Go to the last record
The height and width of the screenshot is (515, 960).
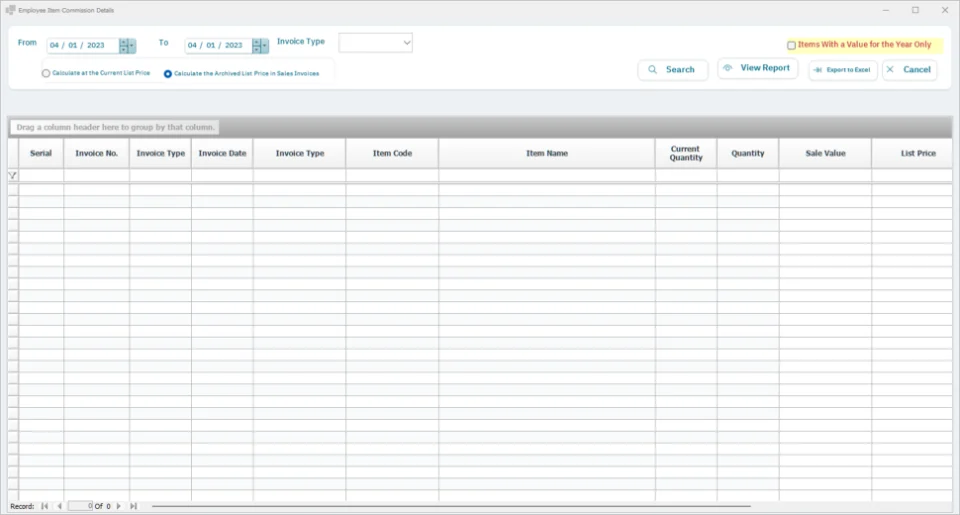[133, 506]
